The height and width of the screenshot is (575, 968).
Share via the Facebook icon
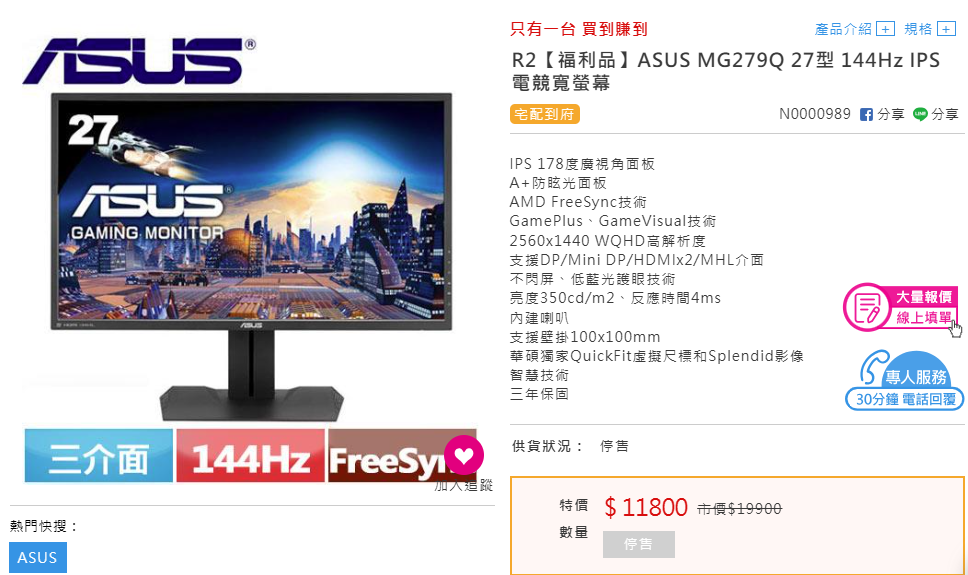(x=866, y=114)
